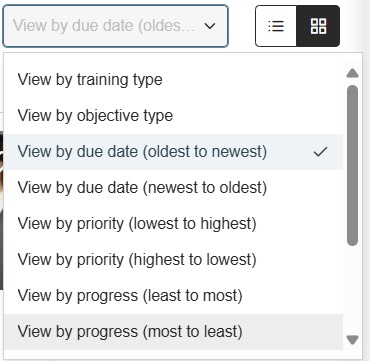Viewport: 370px width, 361px height.
Task: Switch to list view layout icon
Action: 276,26
